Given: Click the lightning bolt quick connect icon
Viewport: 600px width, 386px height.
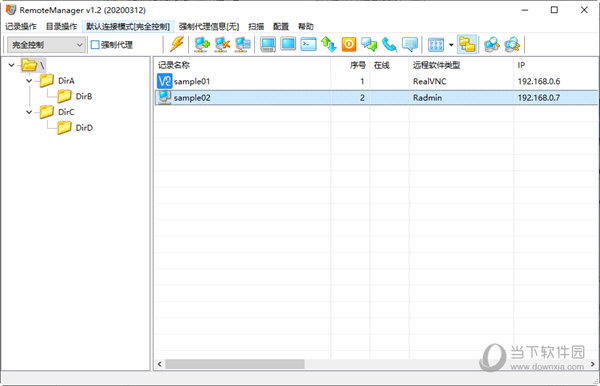Looking at the screenshot, I should pyautogui.click(x=177, y=45).
